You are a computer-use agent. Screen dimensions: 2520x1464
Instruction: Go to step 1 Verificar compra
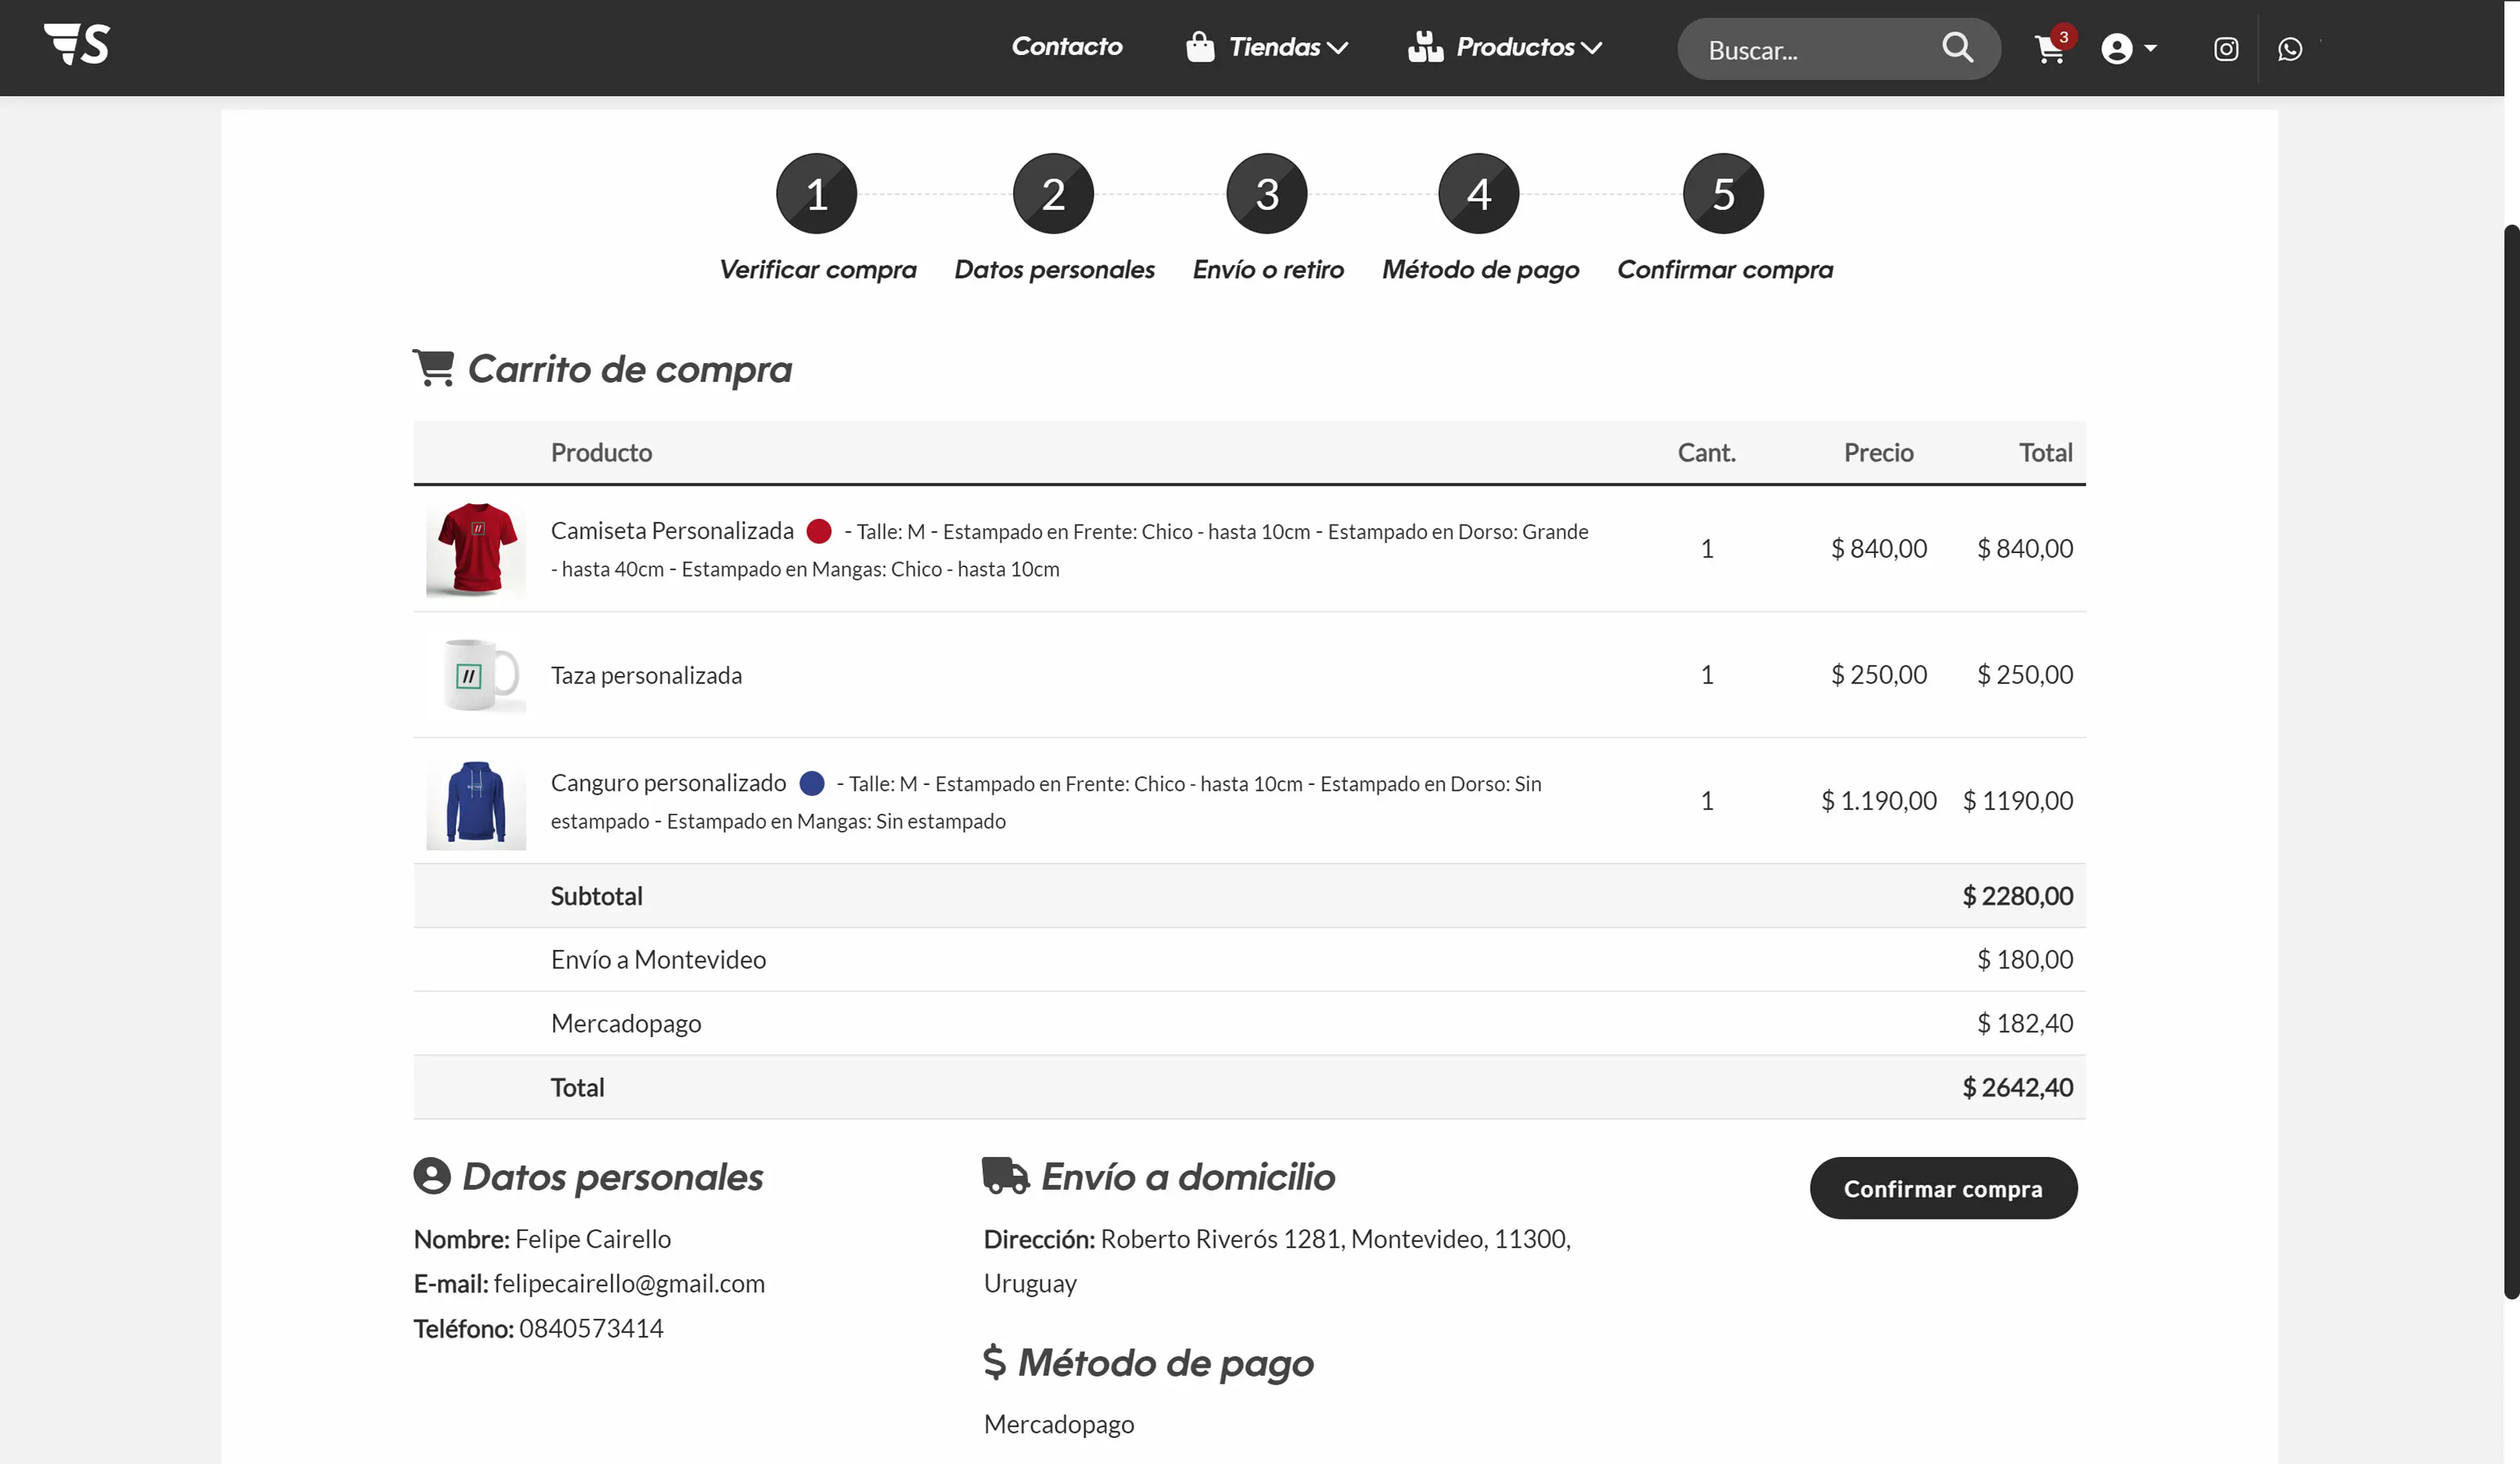coord(816,194)
